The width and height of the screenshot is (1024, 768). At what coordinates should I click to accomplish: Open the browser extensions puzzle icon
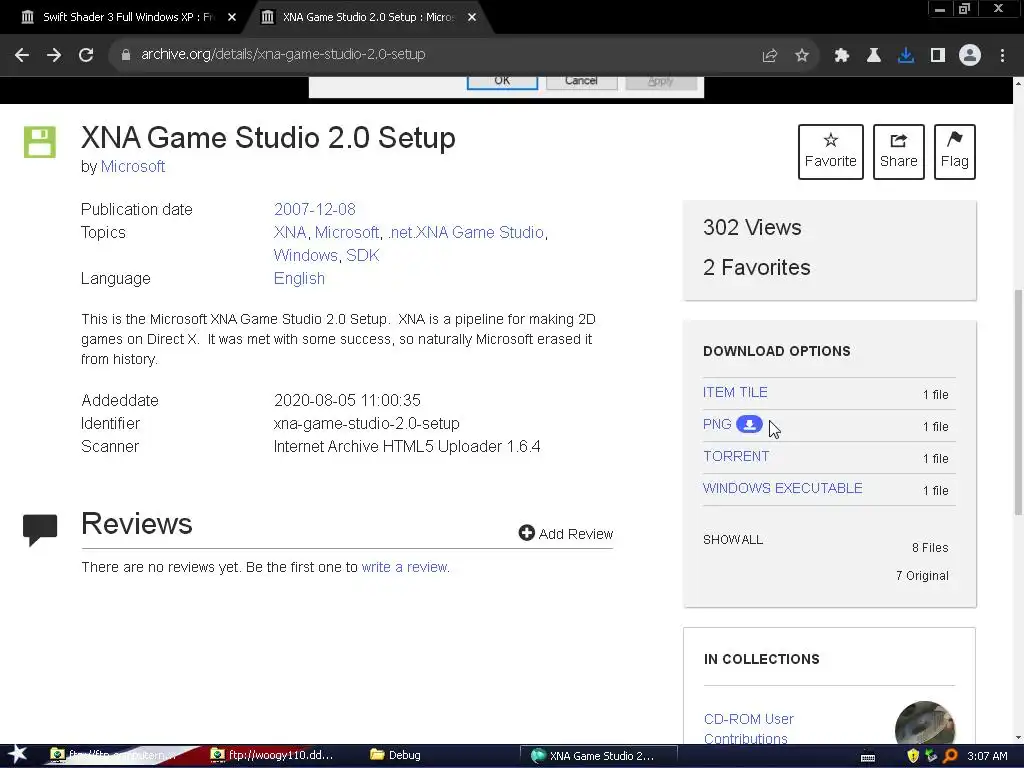(x=842, y=56)
